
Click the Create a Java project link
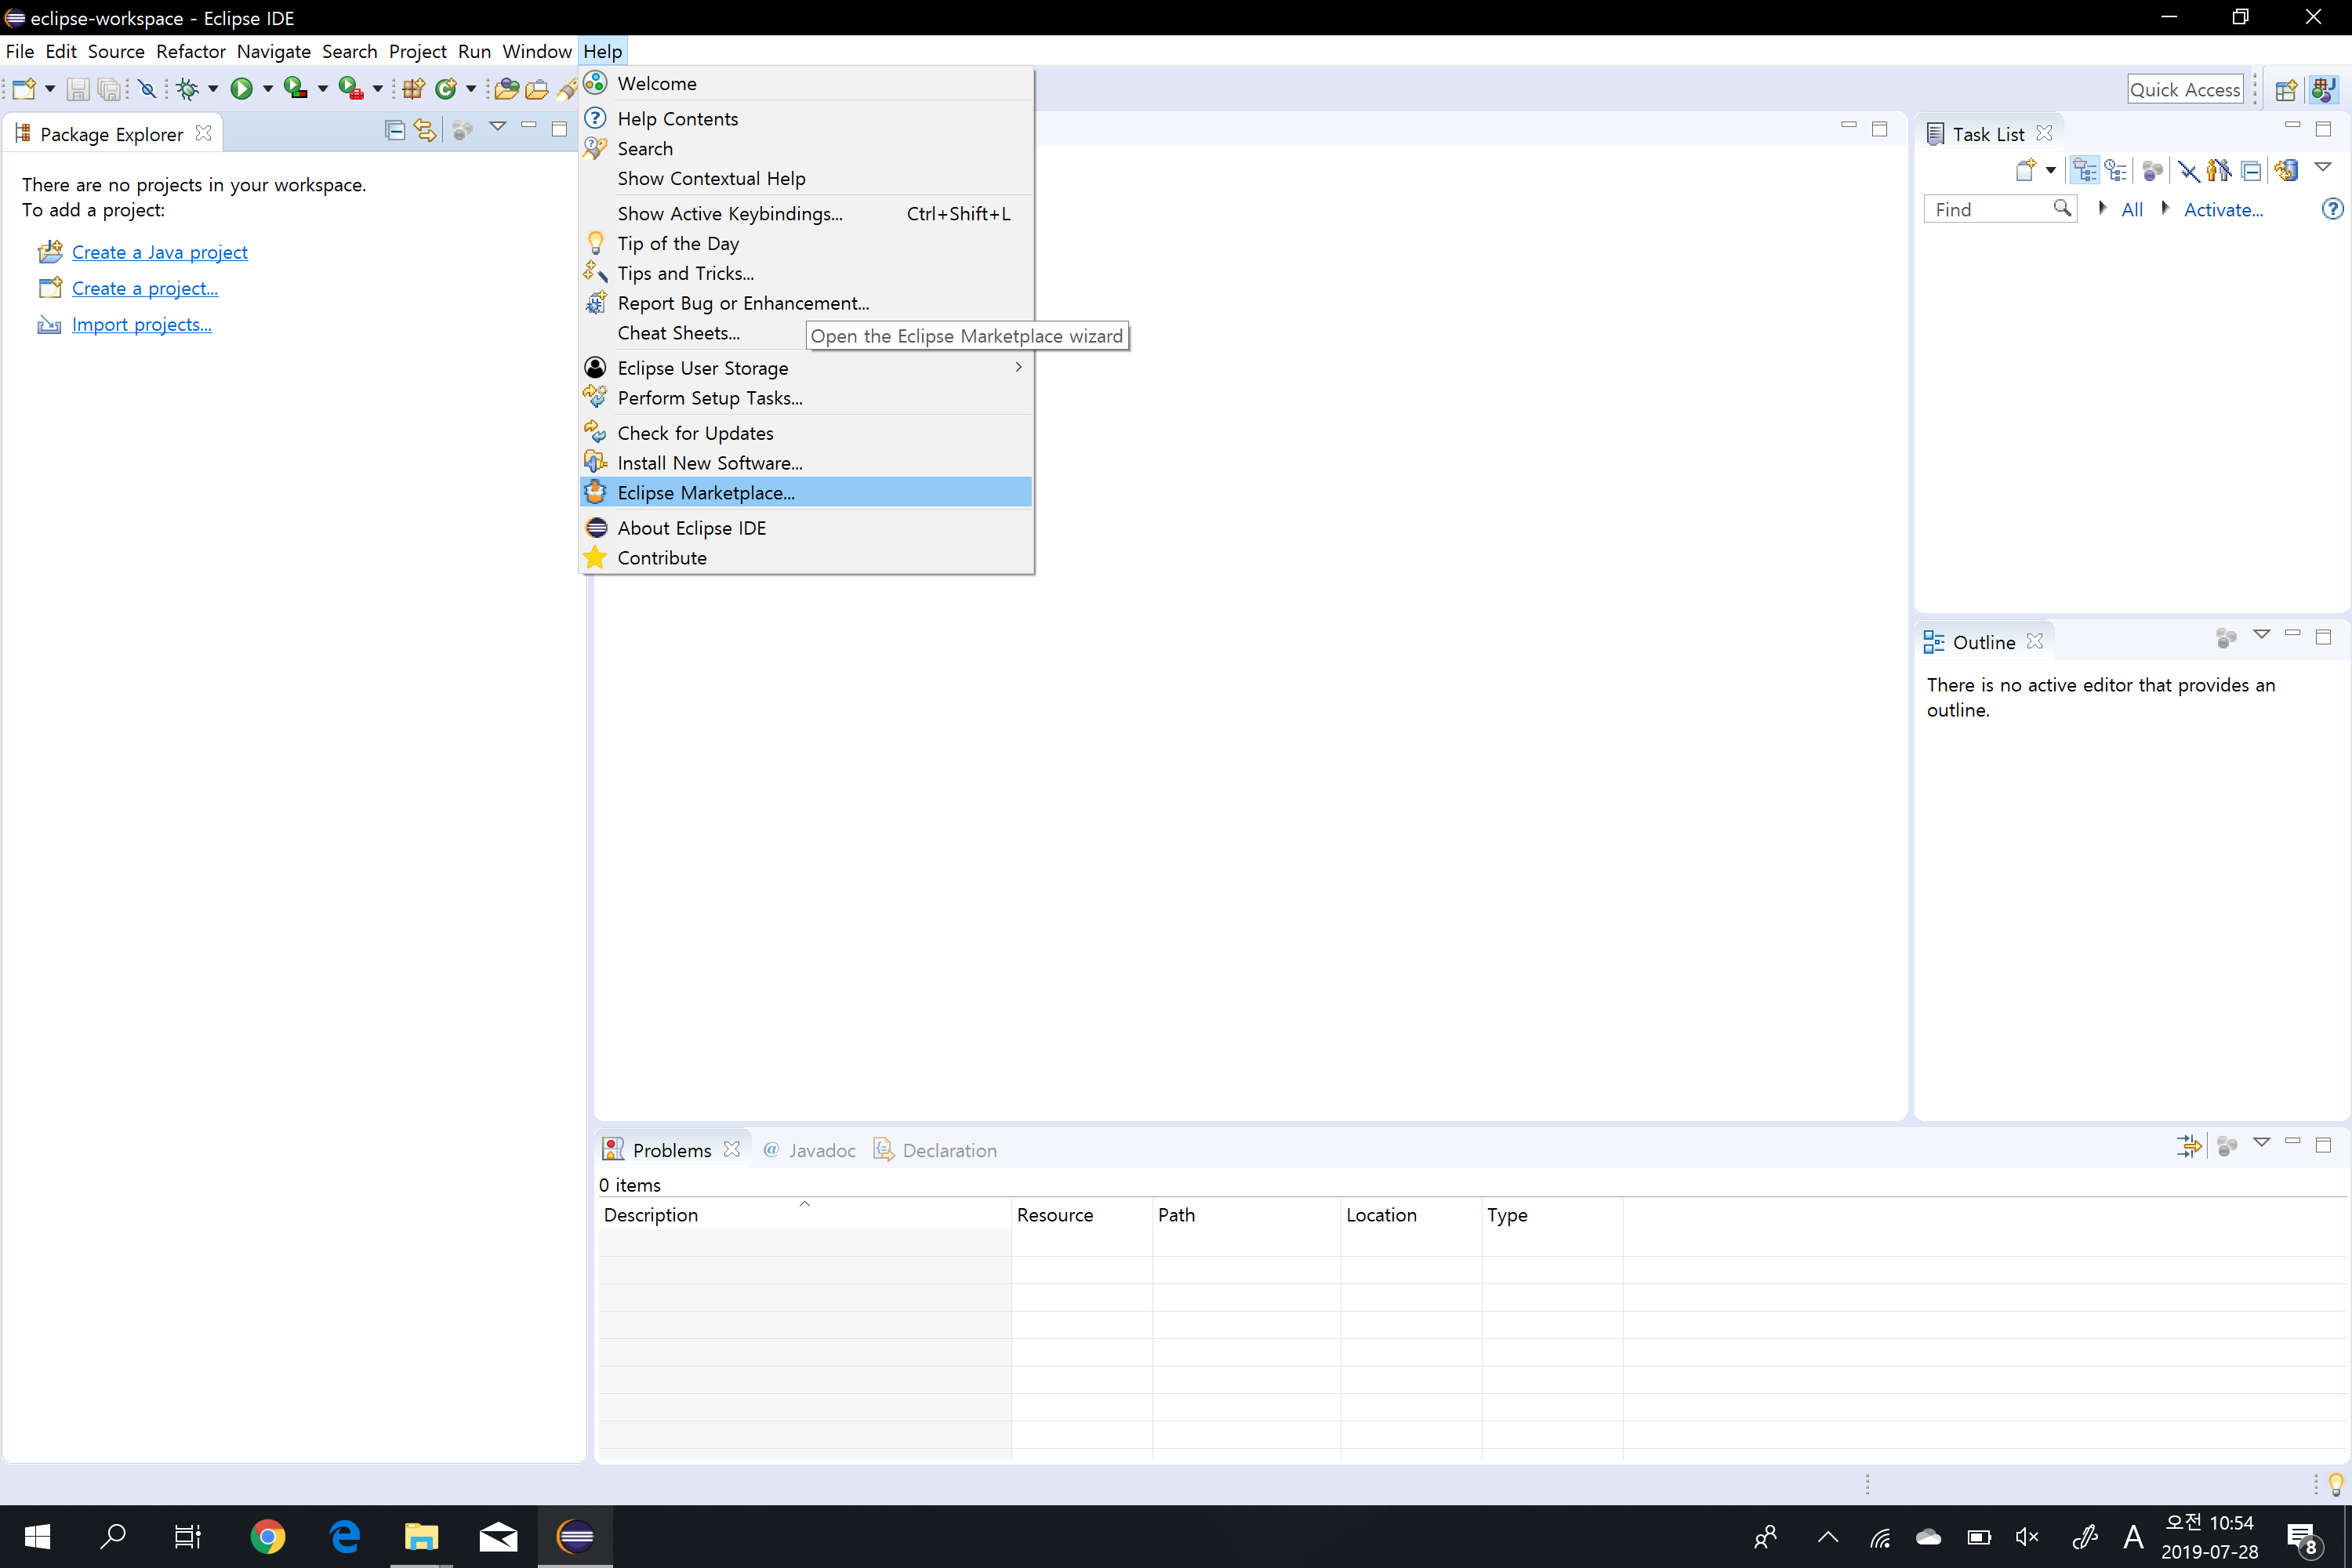159,252
